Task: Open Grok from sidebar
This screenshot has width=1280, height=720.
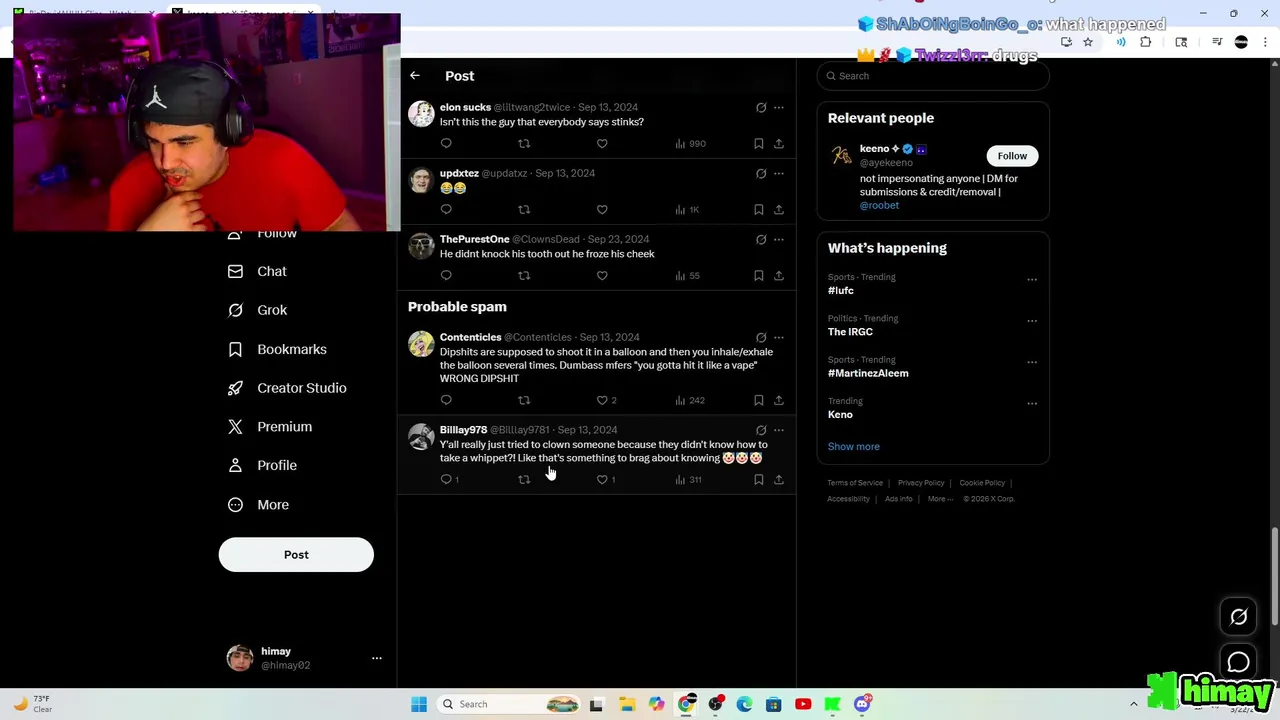Action: click(x=257, y=310)
